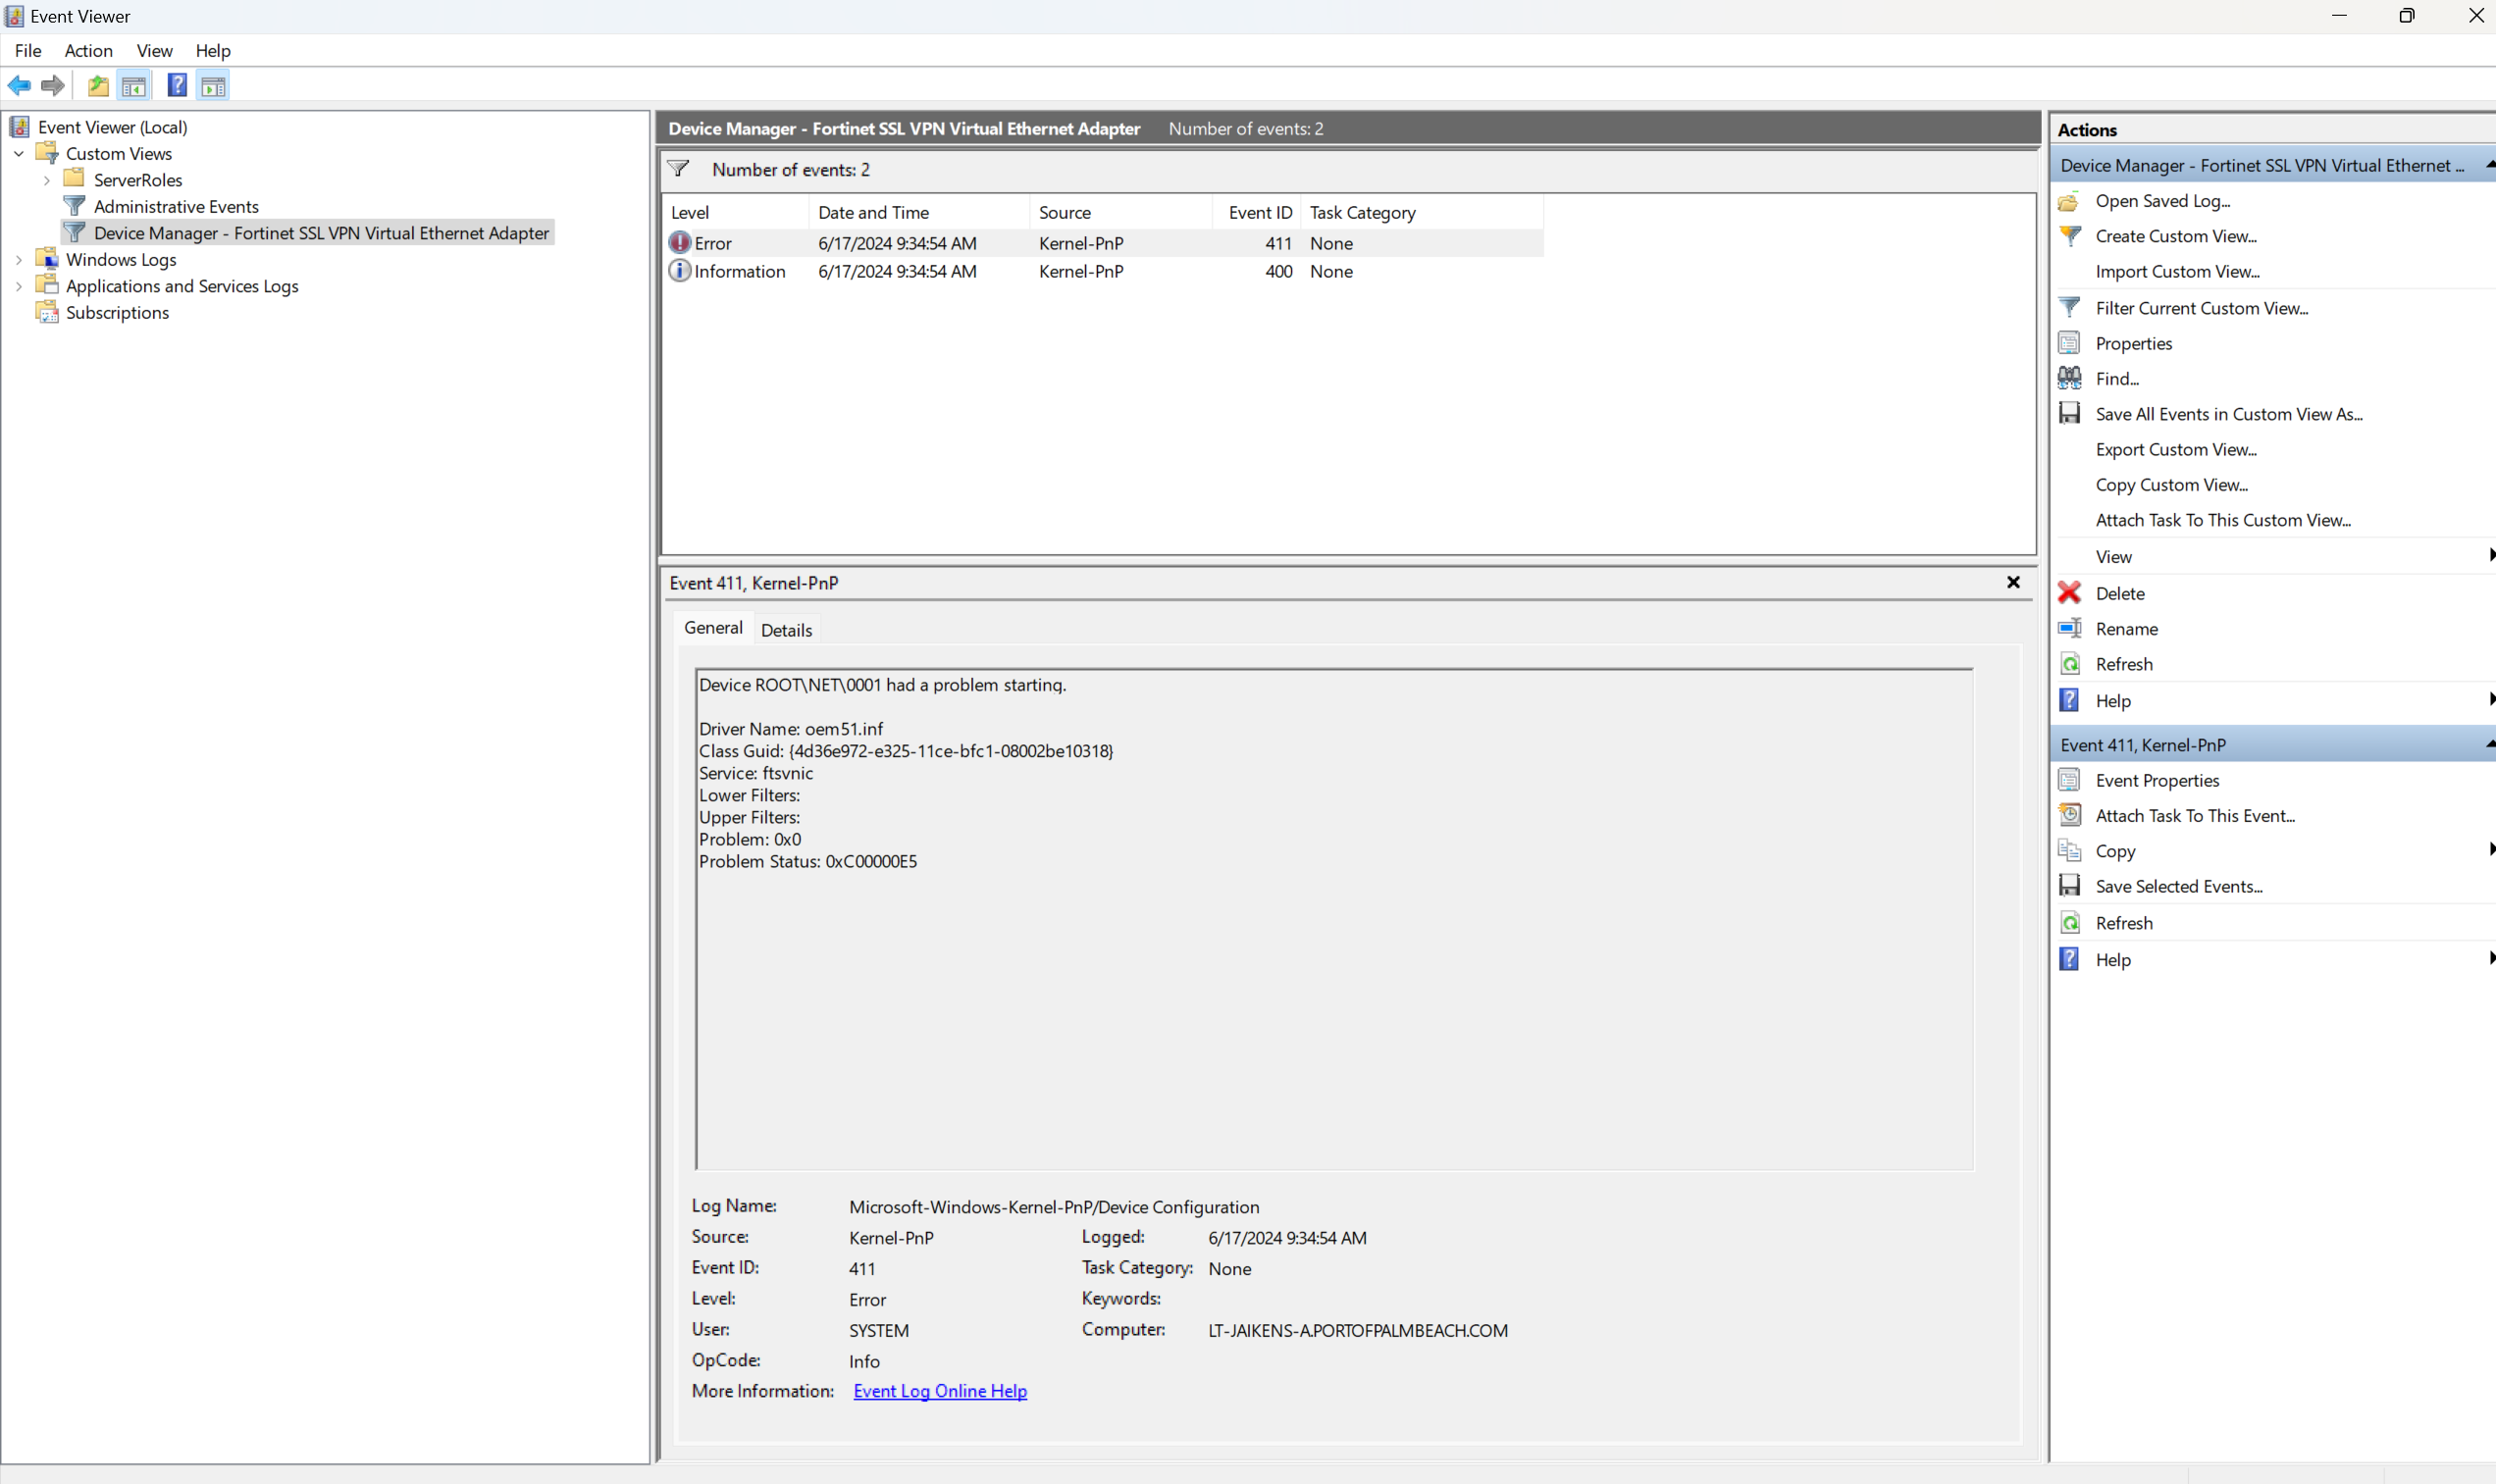Toggle the console tree show/hide icon
Viewport: 2496px width, 1484px height.
[133, 86]
